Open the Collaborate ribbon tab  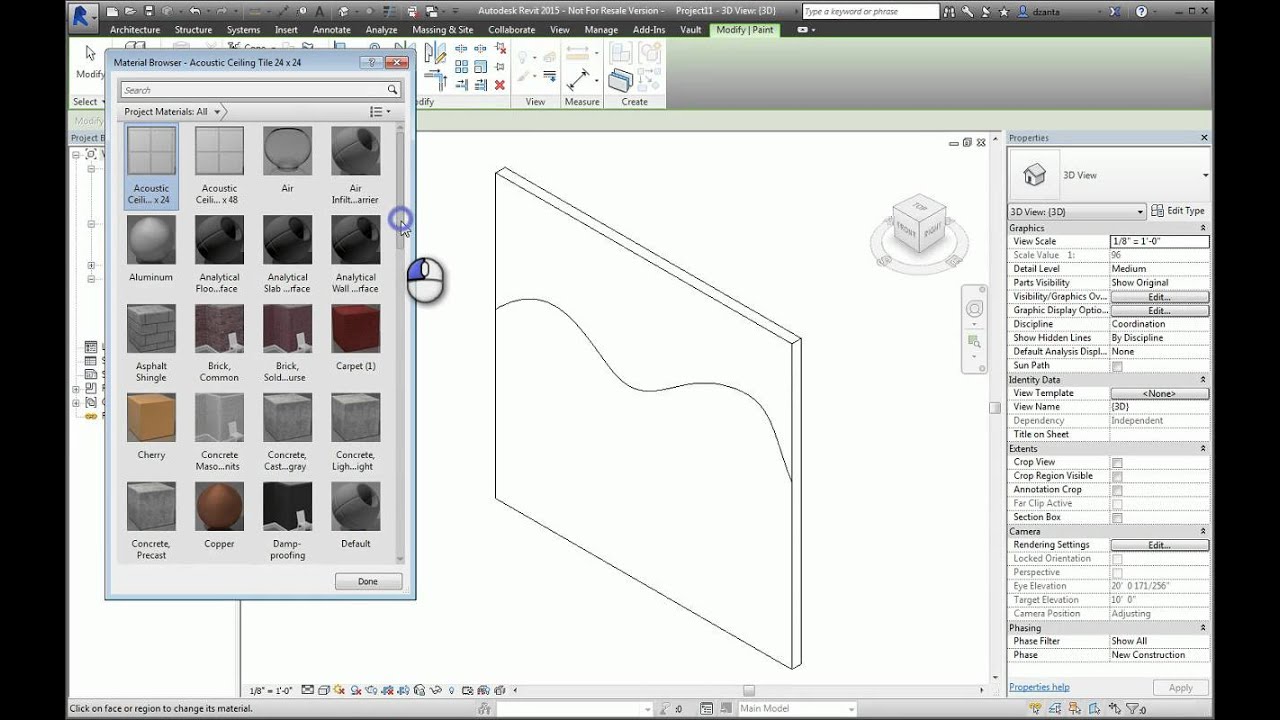click(x=512, y=30)
